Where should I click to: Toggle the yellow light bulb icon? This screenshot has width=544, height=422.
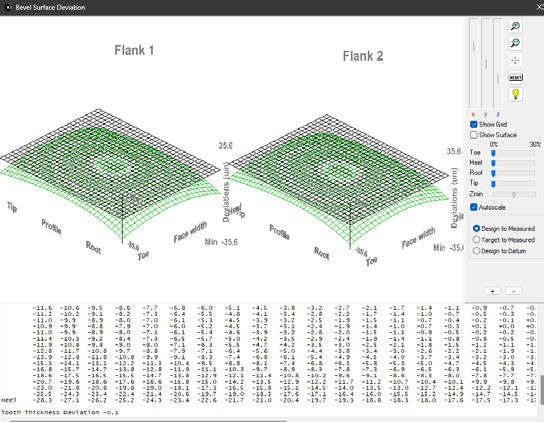pyautogui.click(x=515, y=94)
